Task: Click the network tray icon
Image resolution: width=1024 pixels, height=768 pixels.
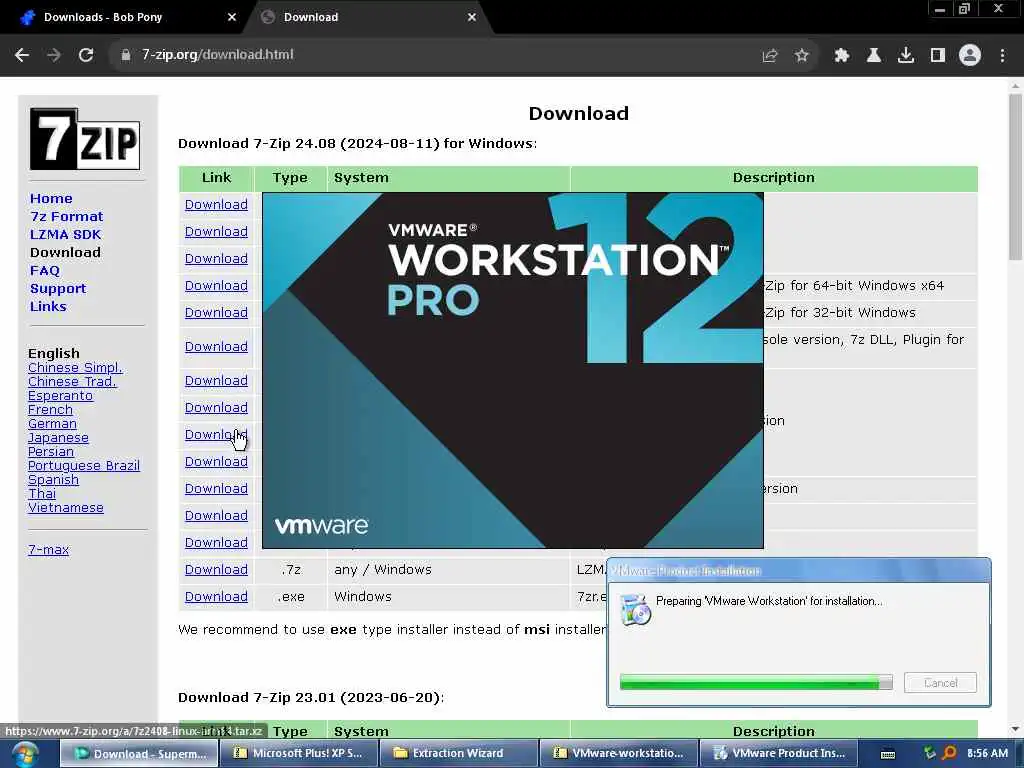Action: (929, 753)
